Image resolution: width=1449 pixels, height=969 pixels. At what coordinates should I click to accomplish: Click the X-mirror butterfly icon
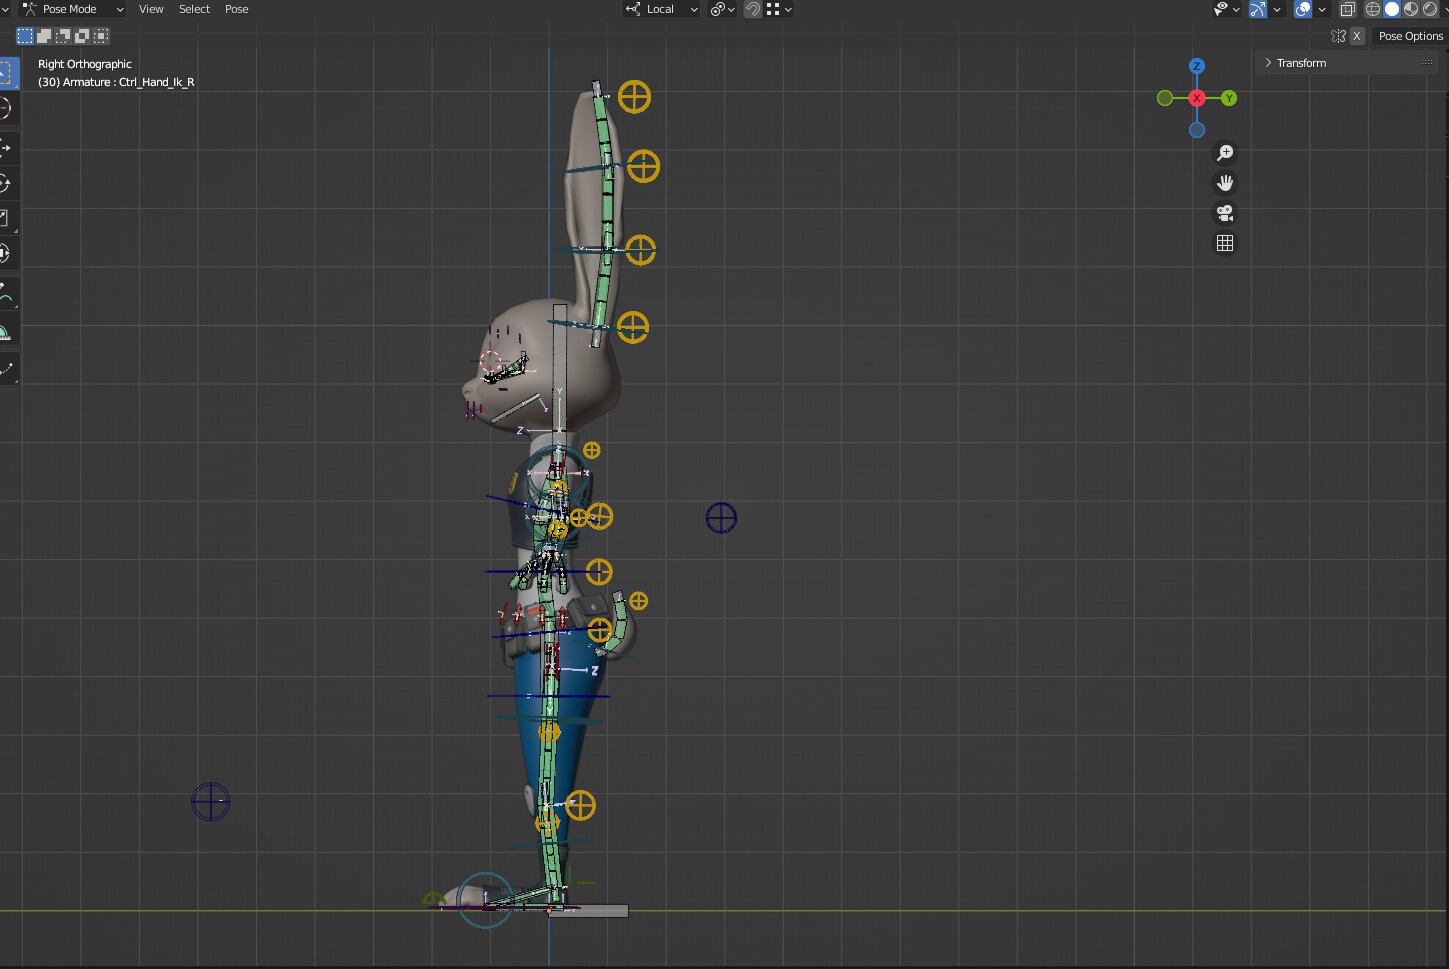(1339, 36)
